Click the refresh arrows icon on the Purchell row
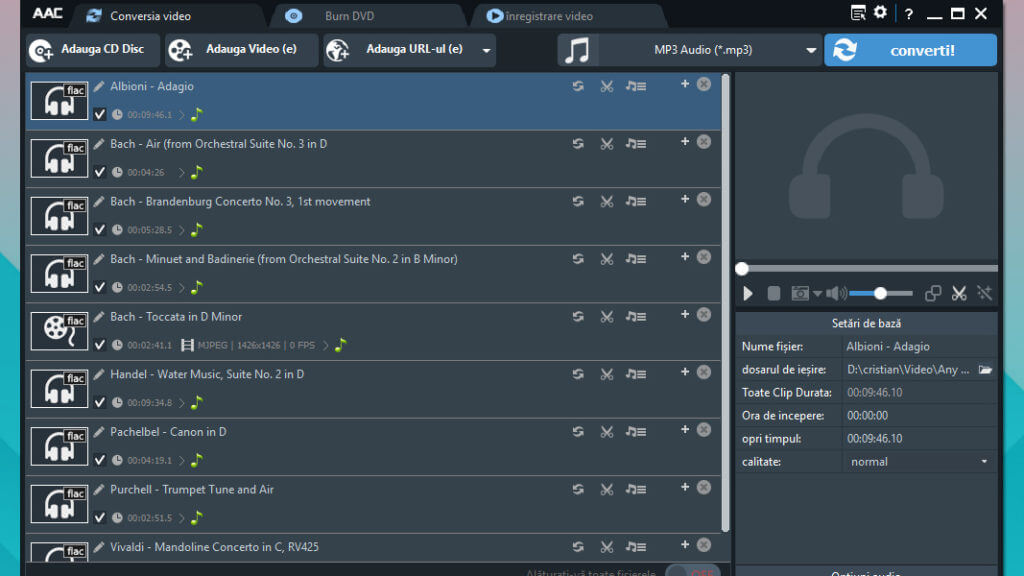The width and height of the screenshot is (1024, 576). tap(578, 489)
